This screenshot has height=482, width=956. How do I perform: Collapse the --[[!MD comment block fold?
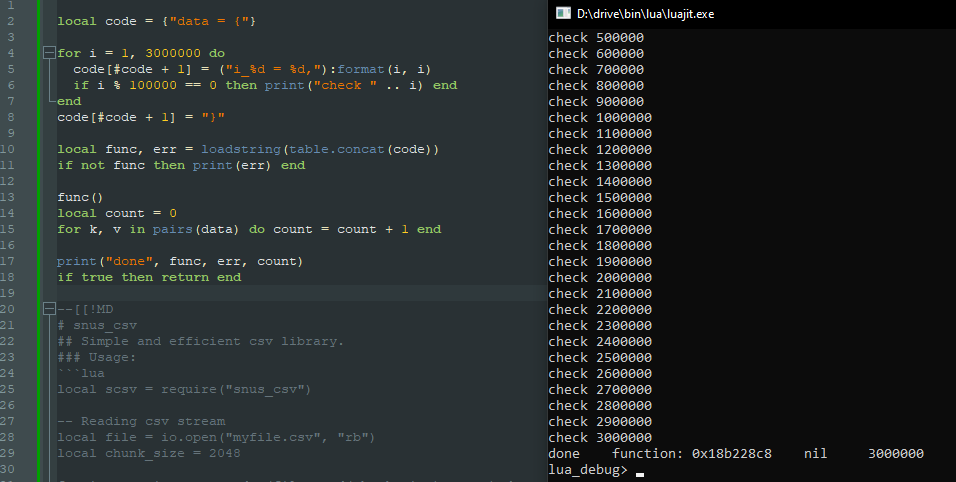point(49,310)
